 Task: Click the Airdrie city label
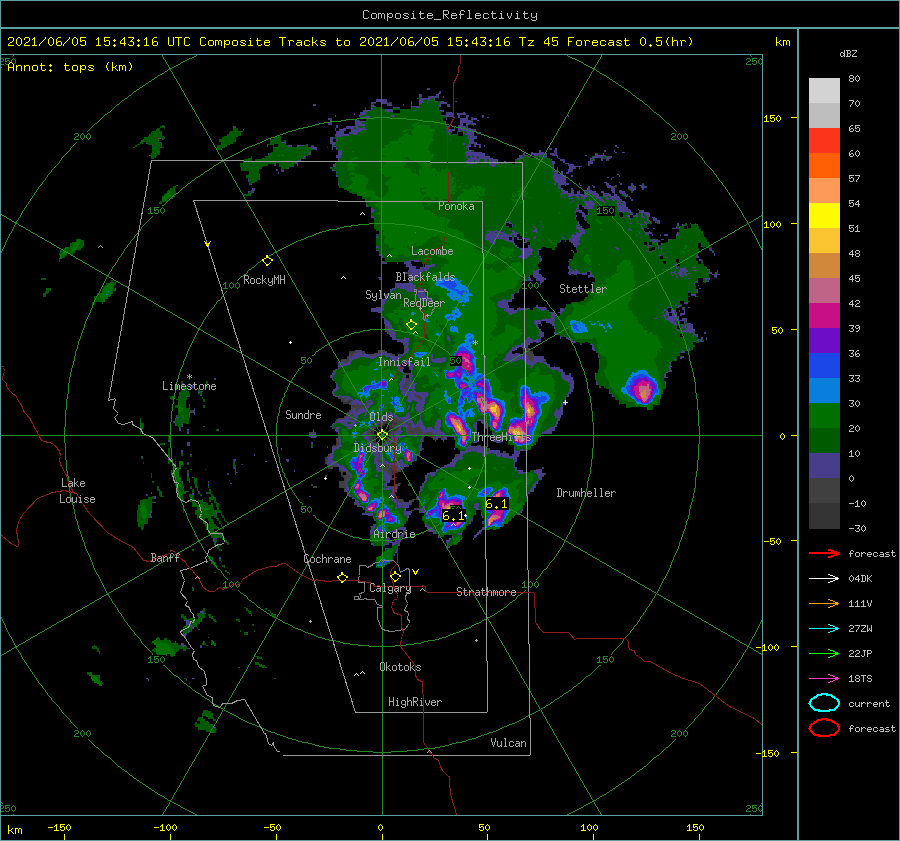coord(394,534)
